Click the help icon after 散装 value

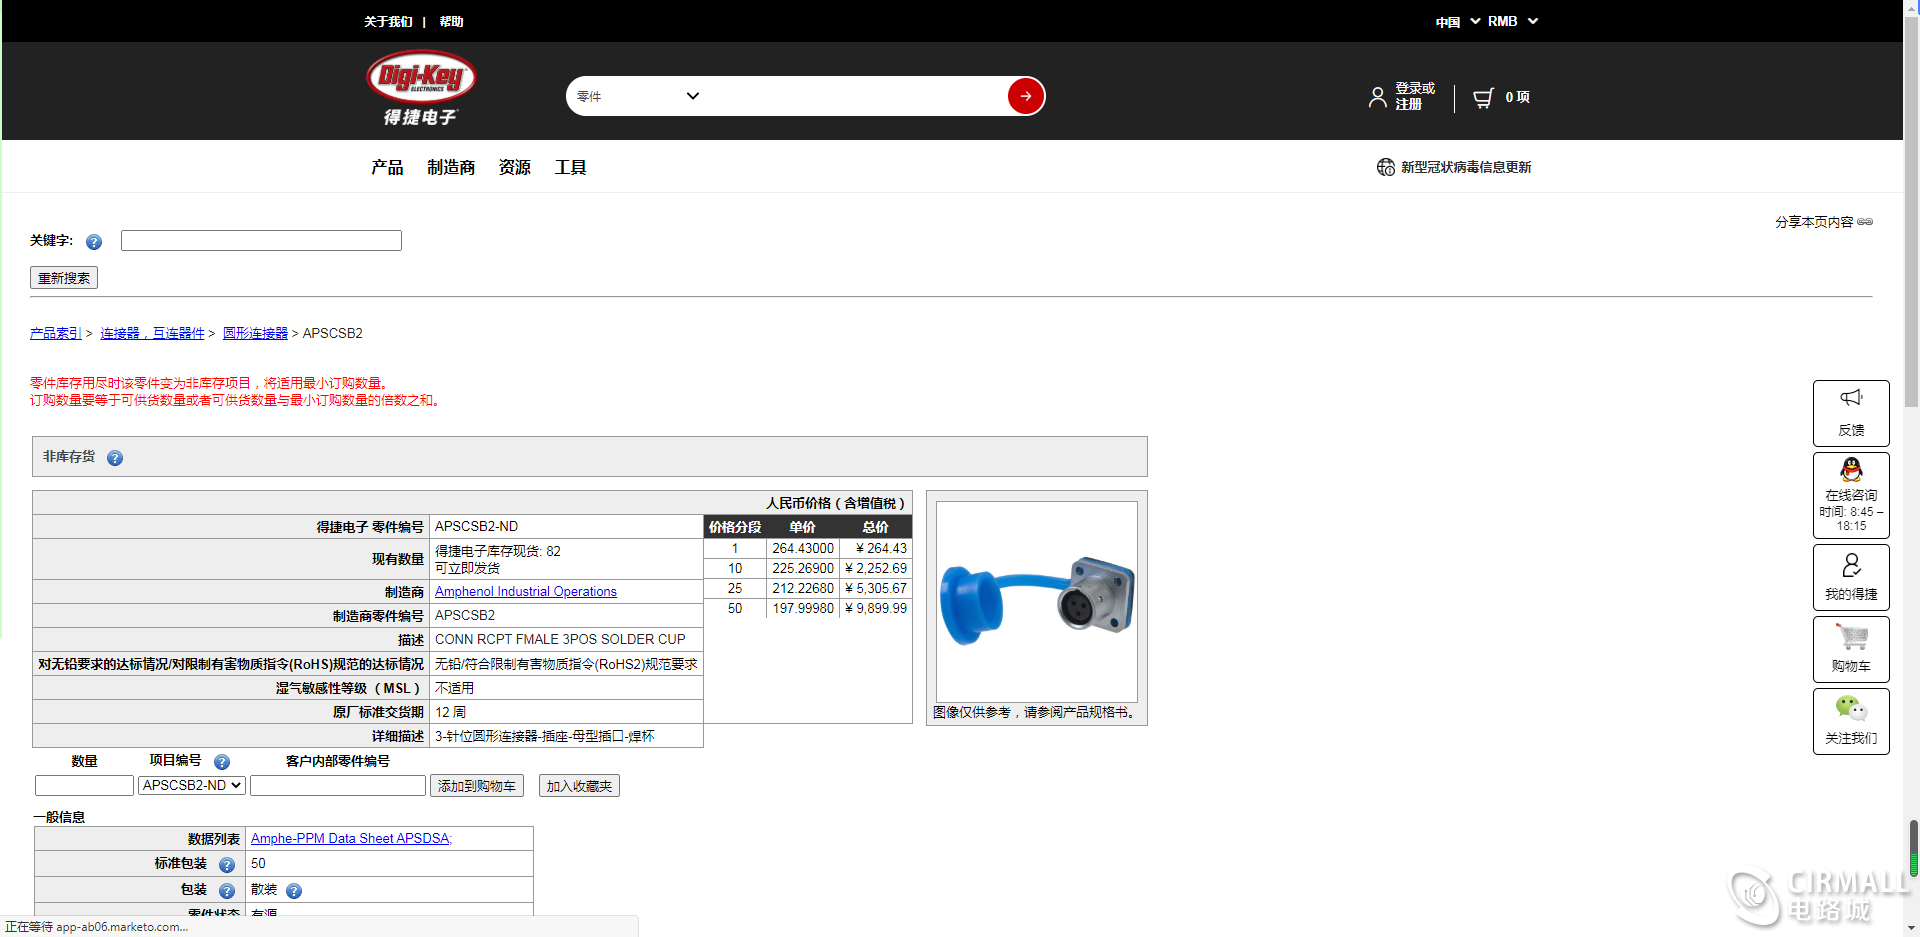point(294,891)
